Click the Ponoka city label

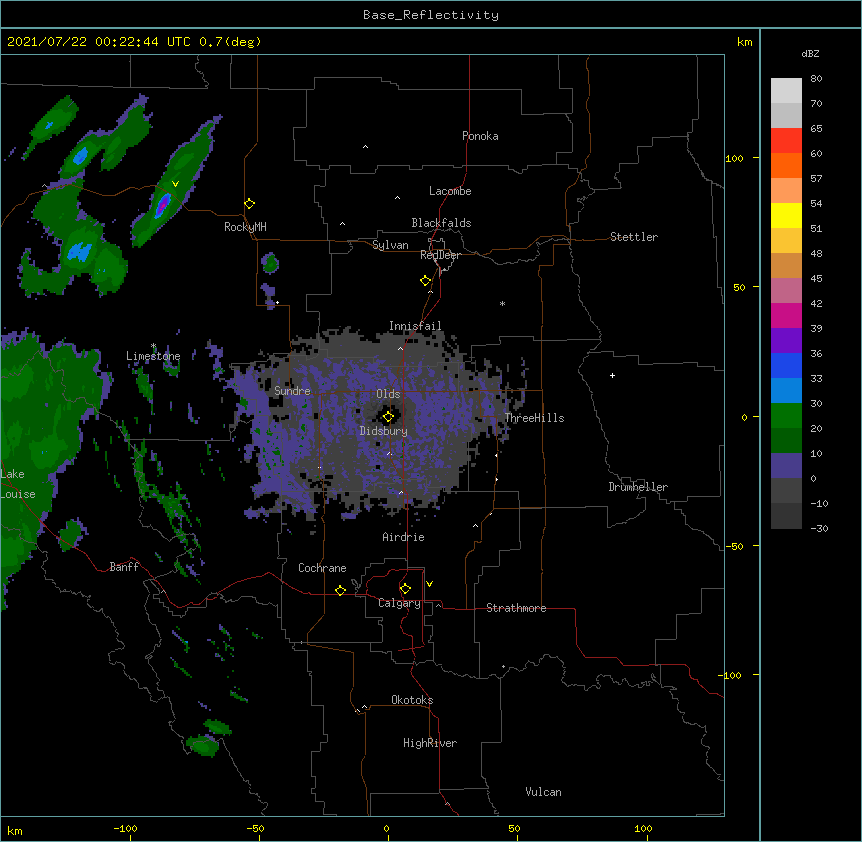(x=480, y=136)
